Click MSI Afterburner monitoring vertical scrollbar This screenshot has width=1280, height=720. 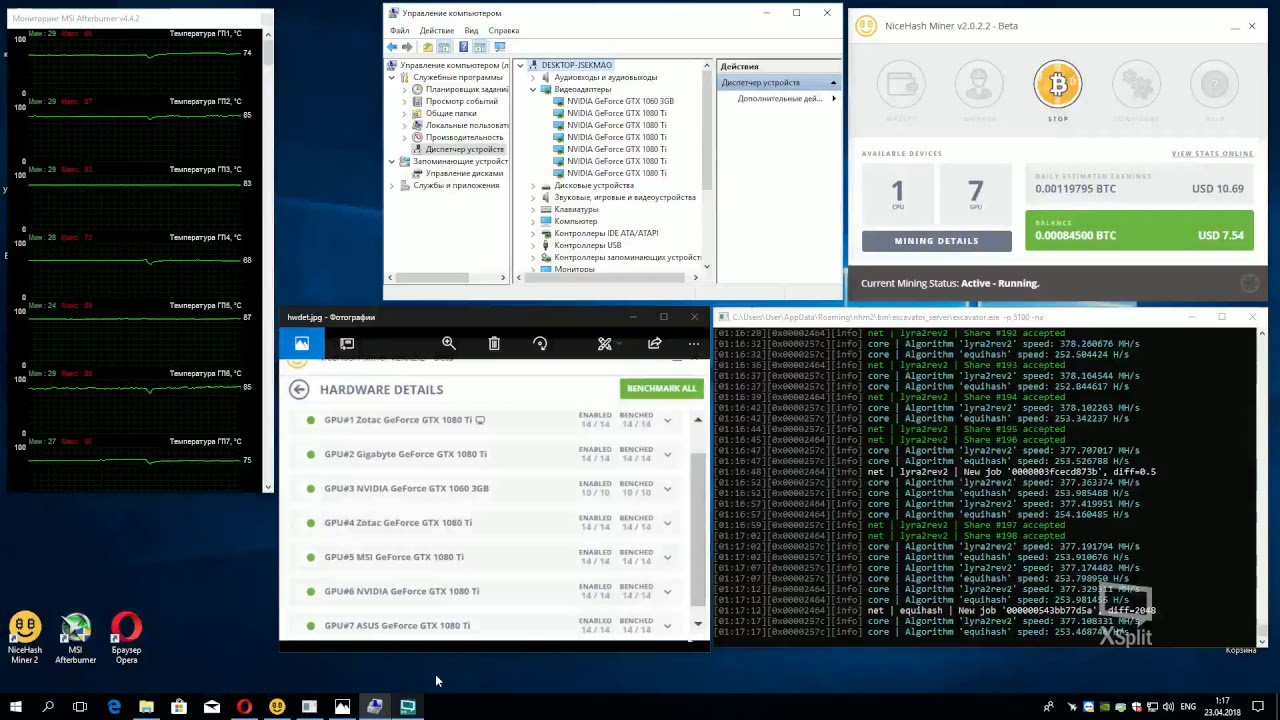pyautogui.click(x=267, y=260)
